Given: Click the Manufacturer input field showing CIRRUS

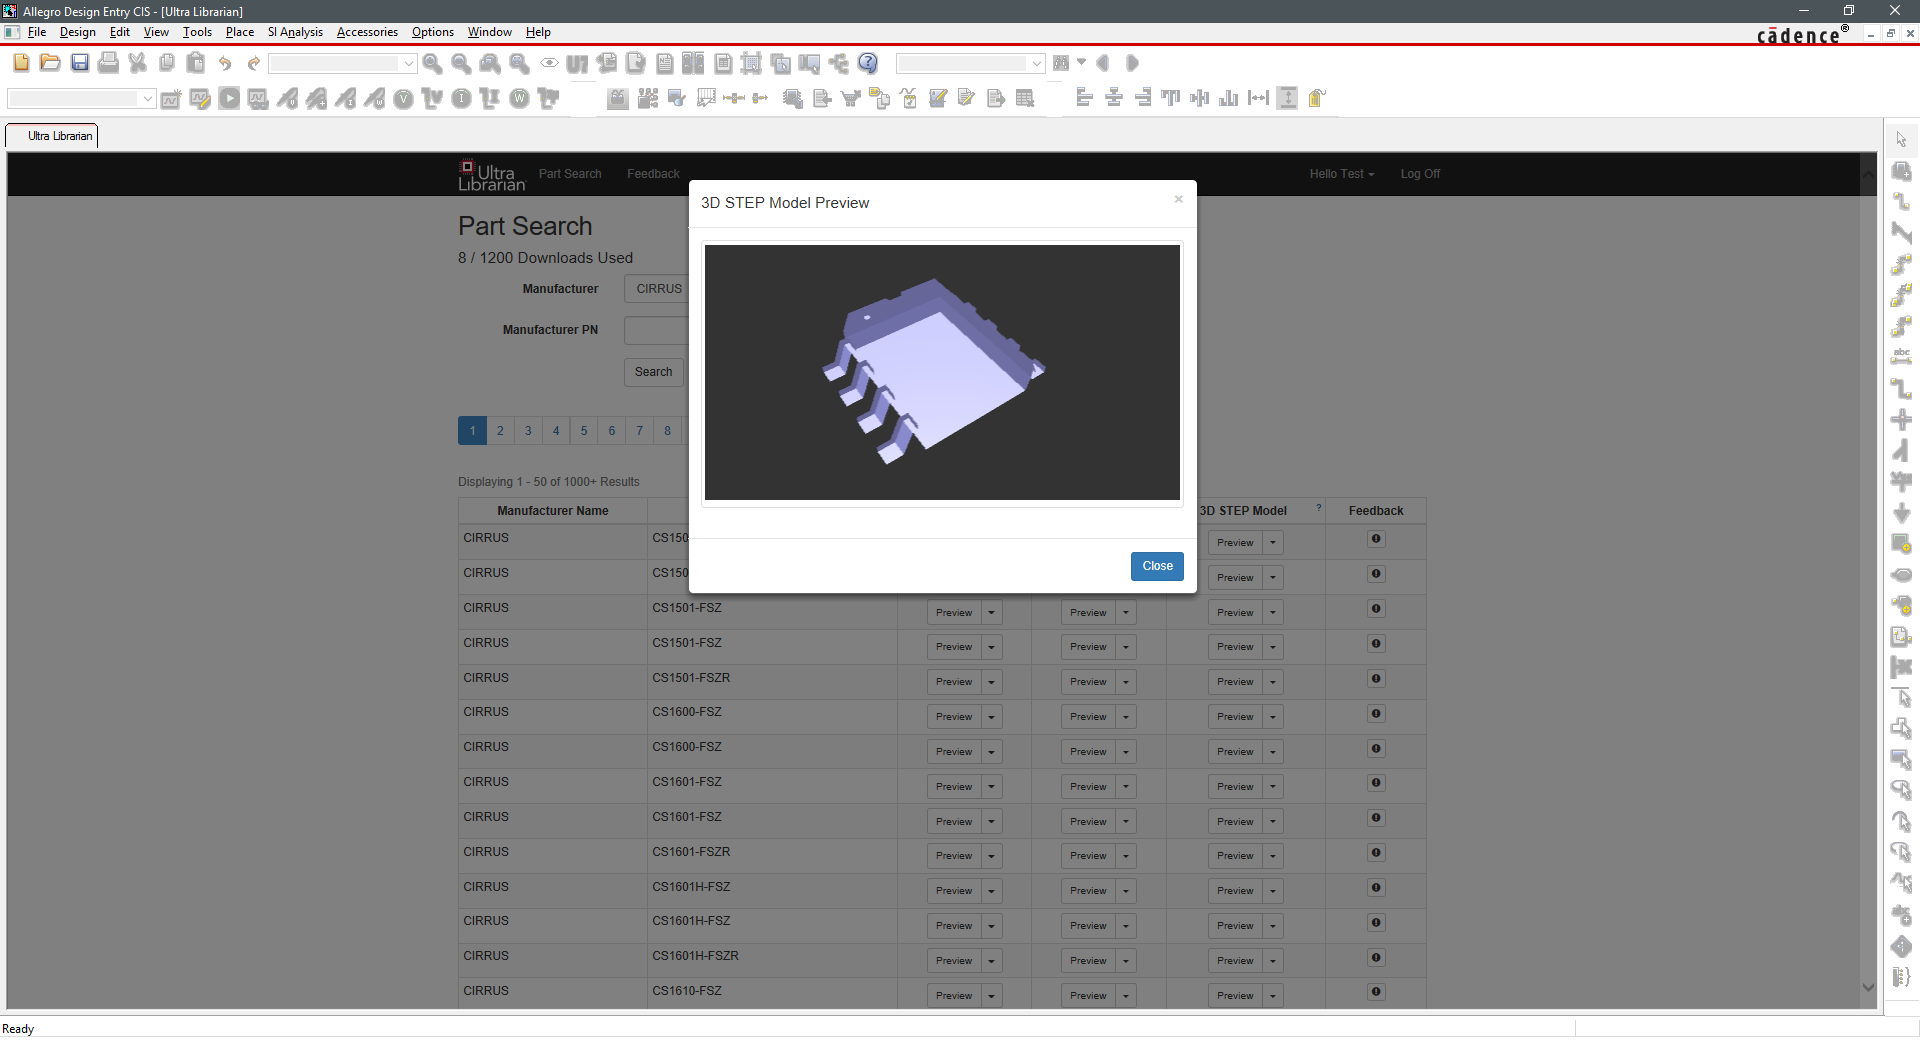Looking at the screenshot, I should point(657,289).
